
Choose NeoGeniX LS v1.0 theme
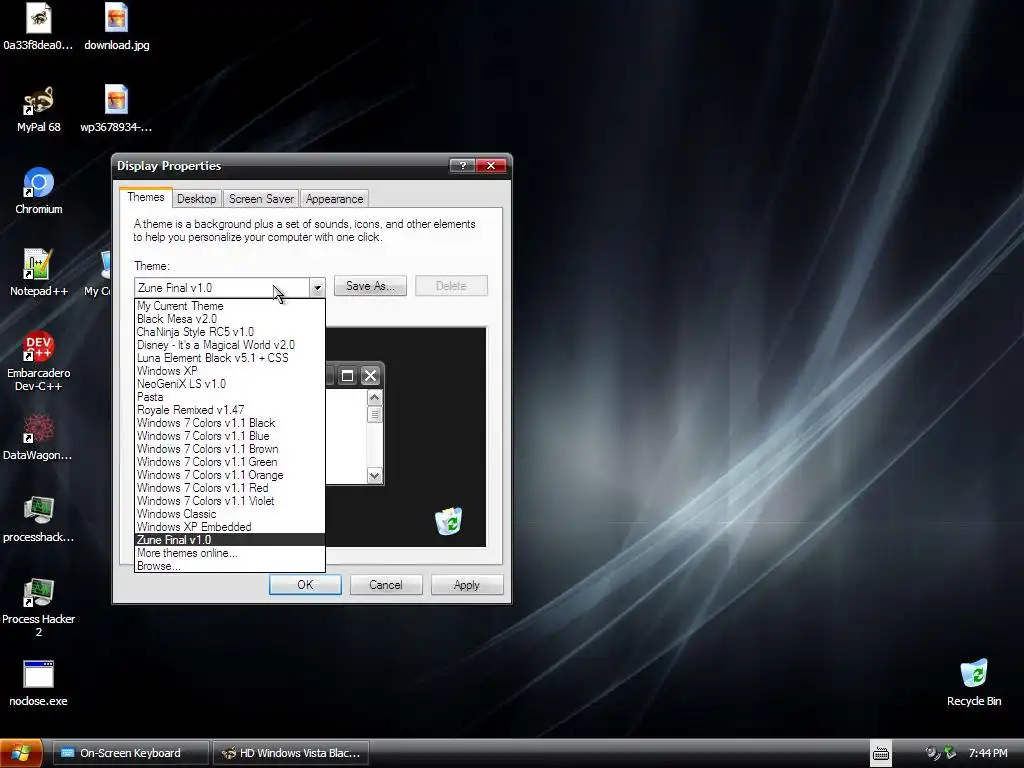click(229, 384)
